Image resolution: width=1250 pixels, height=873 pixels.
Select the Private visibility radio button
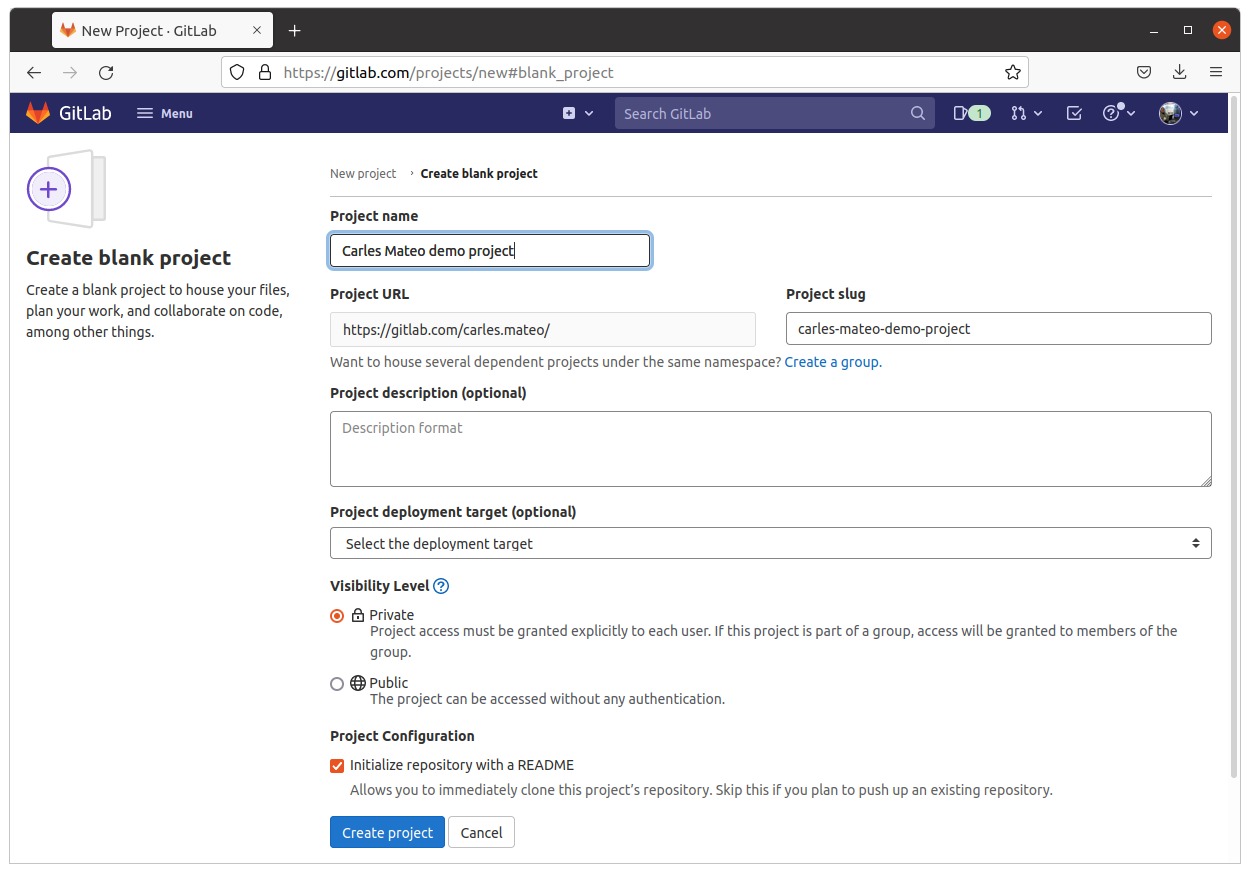pos(337,616)
